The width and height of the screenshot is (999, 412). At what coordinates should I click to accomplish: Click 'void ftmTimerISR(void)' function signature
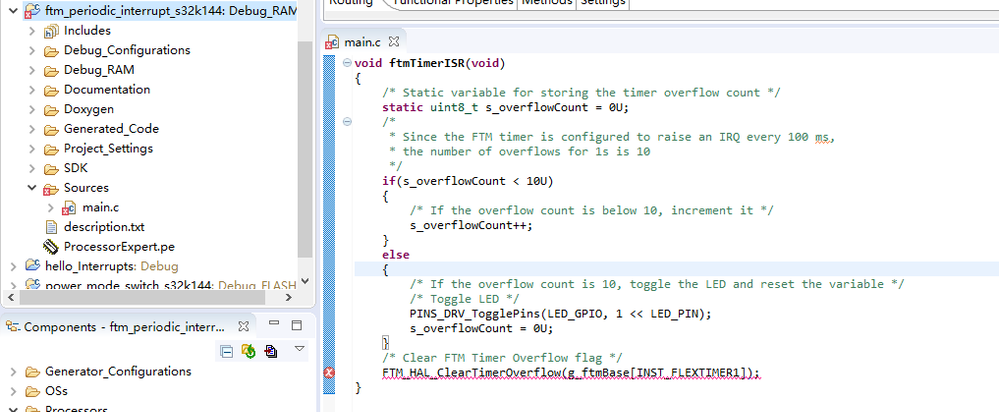click(429, 63)
